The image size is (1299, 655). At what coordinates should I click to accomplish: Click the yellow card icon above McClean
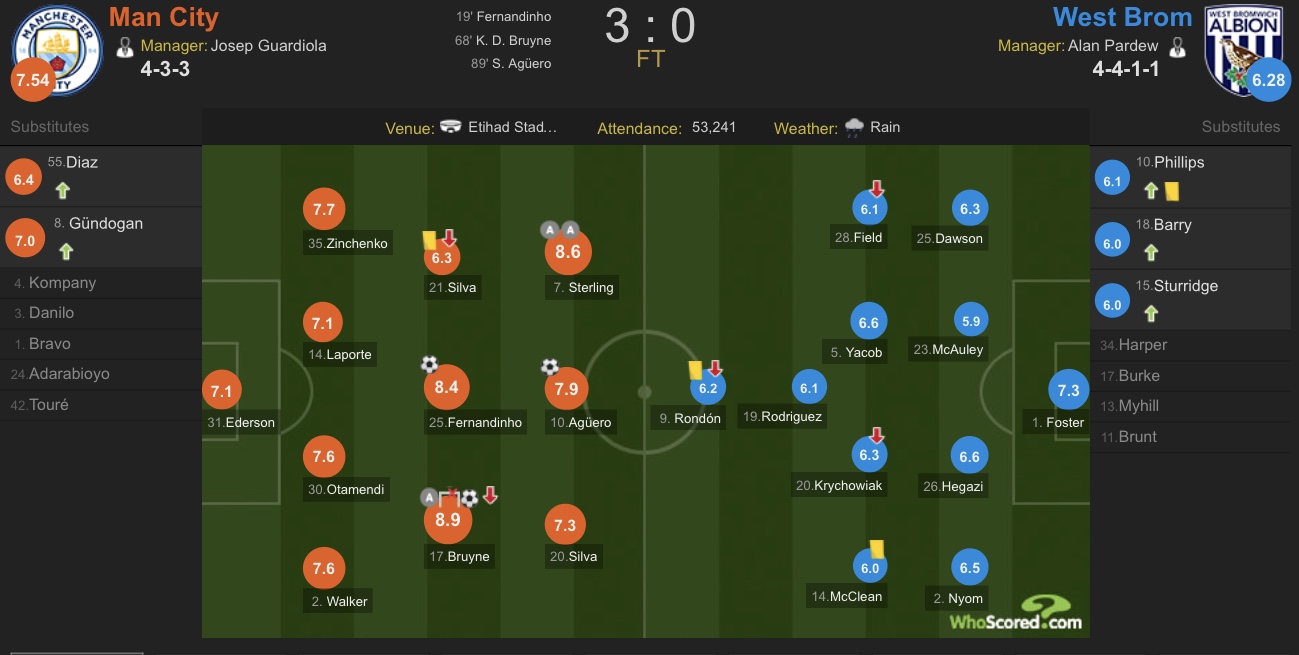[x=876, y=548]
